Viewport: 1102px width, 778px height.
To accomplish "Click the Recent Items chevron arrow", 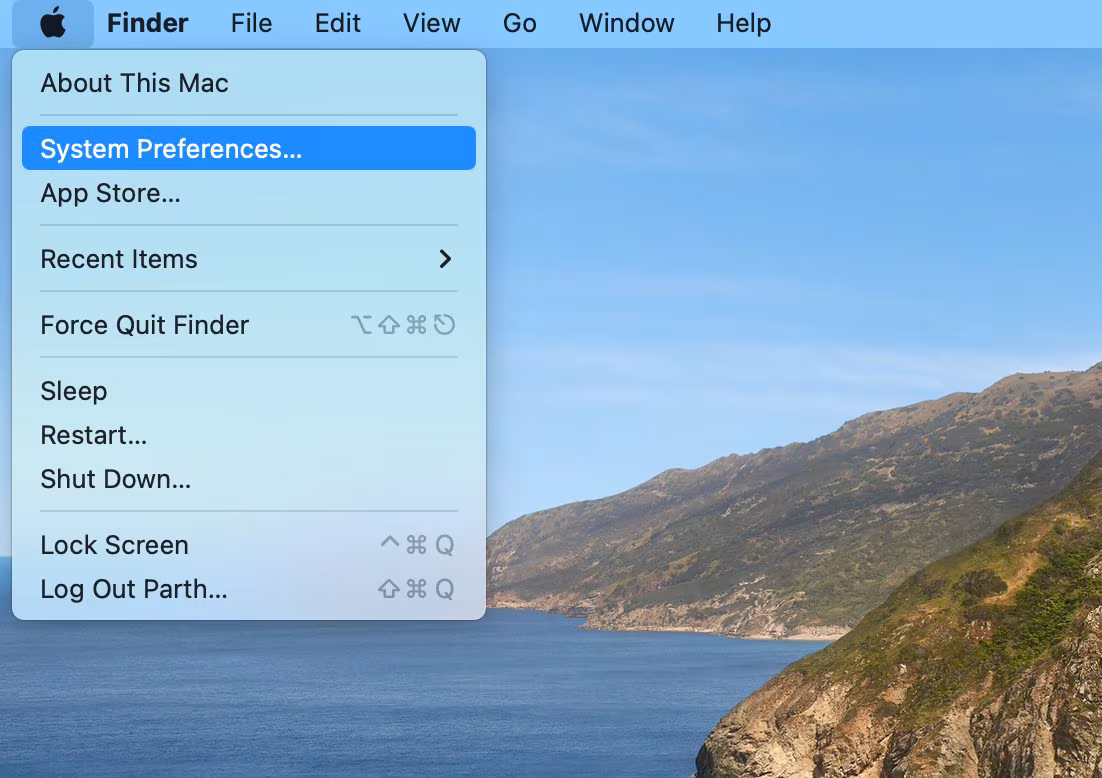I will pyautogui.click(x=445, y=259).
